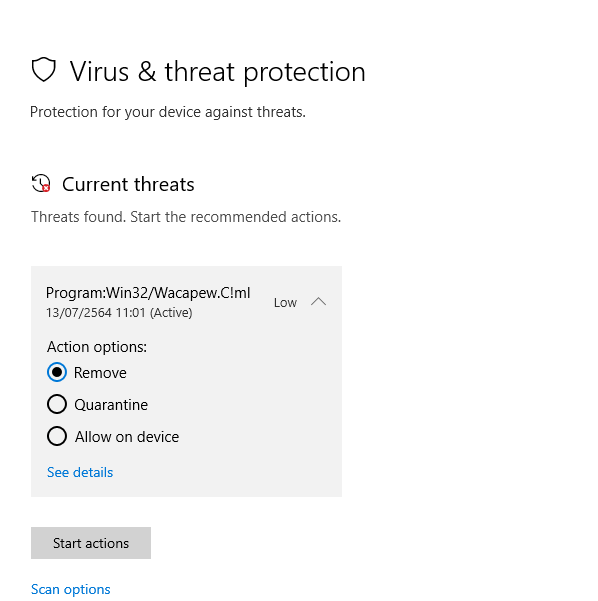This screenshot has height=601, width=598.
Task: Click the Action options label
Action: tap(97, 347)
